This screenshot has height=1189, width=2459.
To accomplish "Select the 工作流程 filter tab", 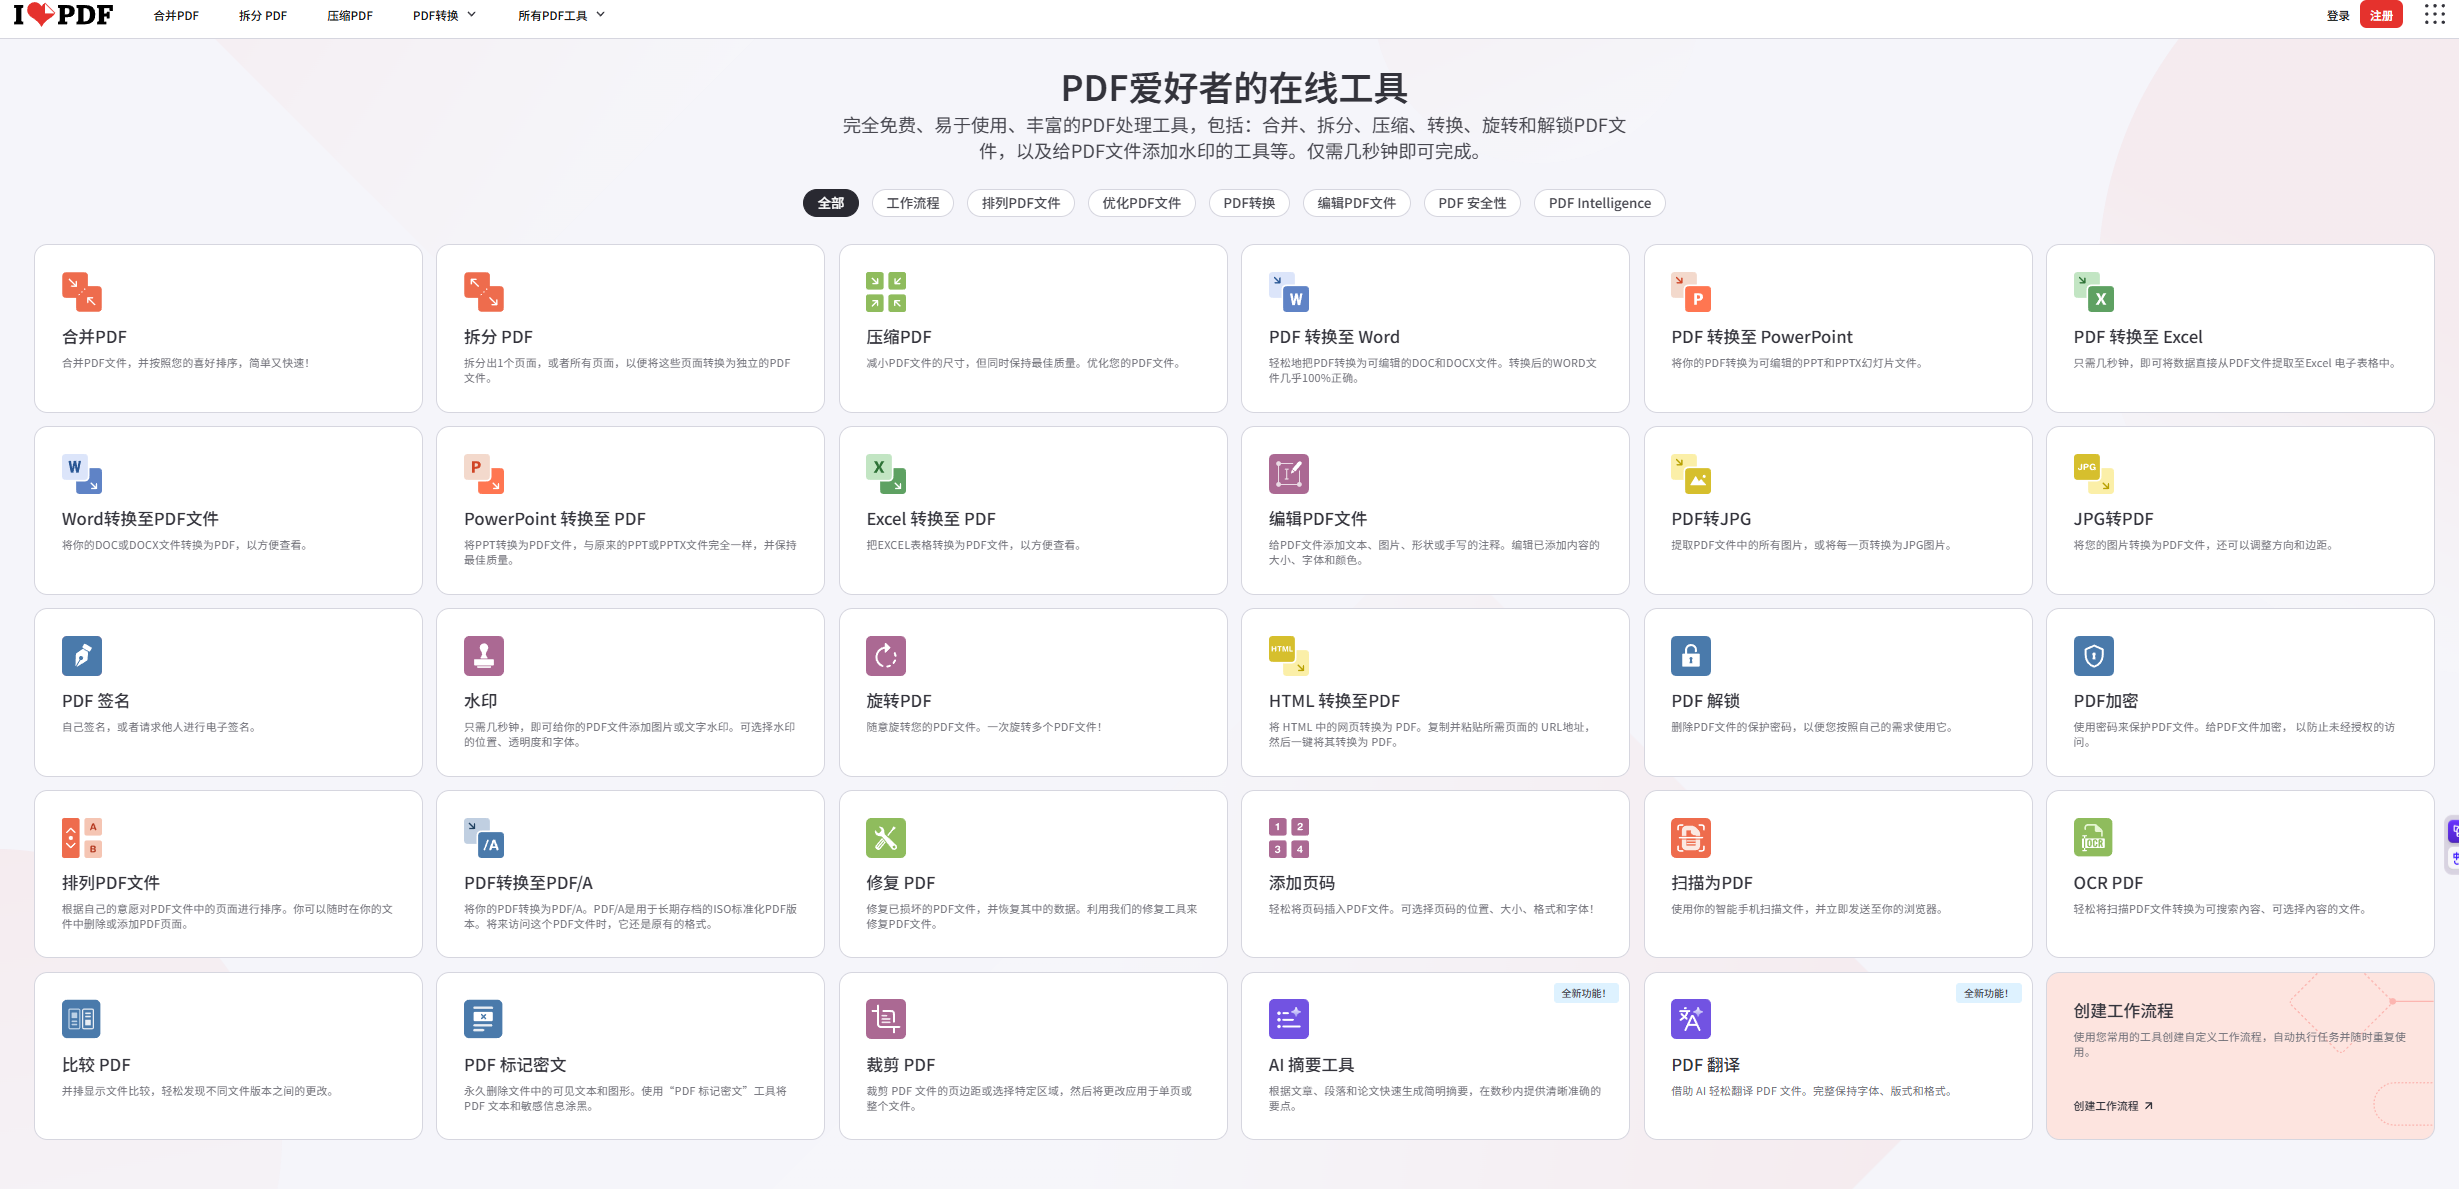I will [x=913, y=203].
